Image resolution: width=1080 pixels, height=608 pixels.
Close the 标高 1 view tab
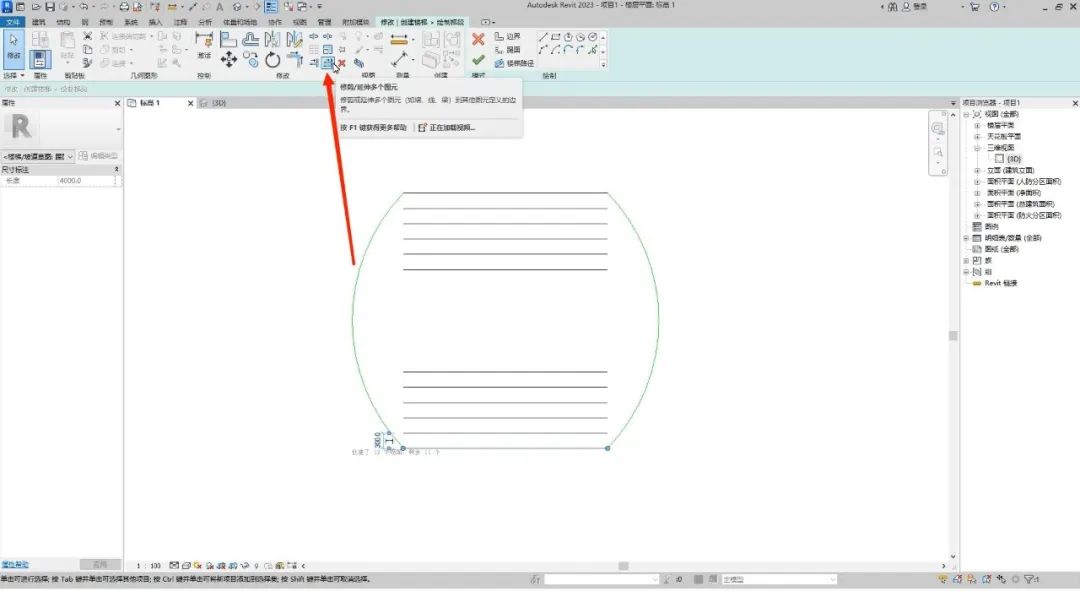(x=191, y=103)
